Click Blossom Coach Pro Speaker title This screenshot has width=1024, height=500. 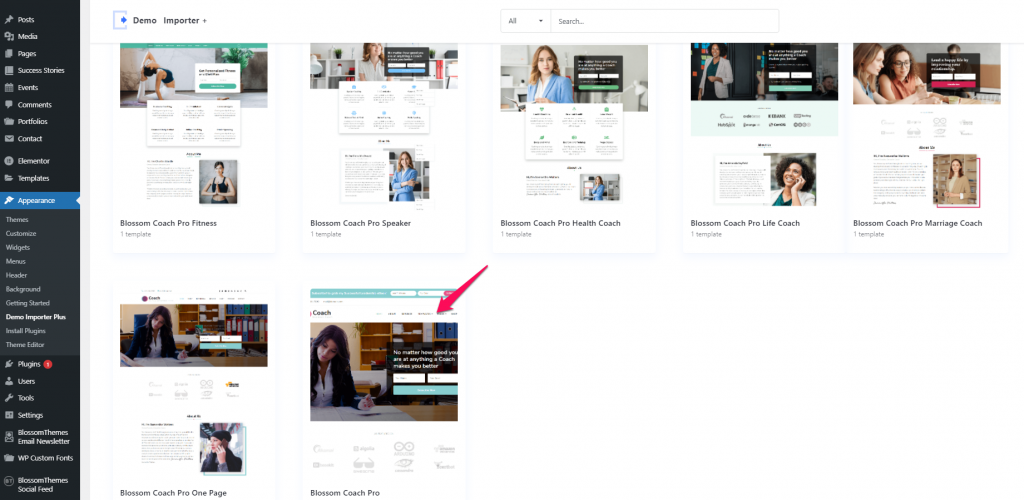tap(360, 223)
